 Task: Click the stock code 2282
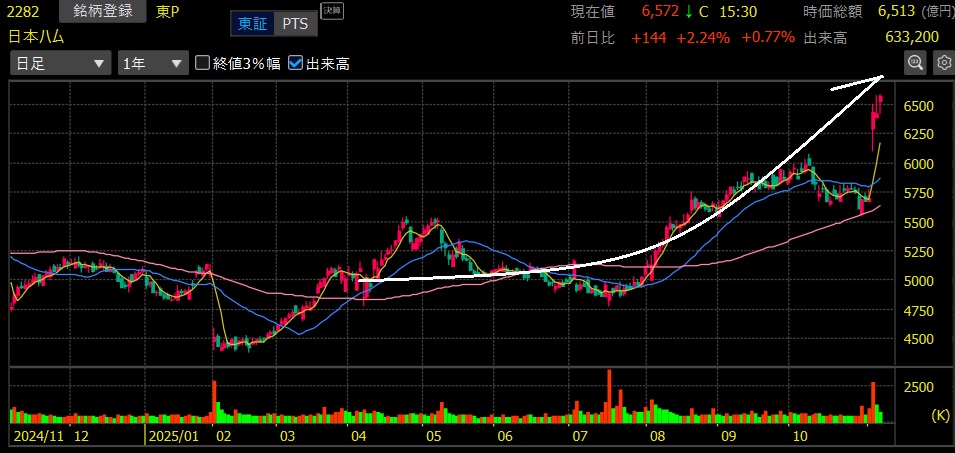coord(23,12)
